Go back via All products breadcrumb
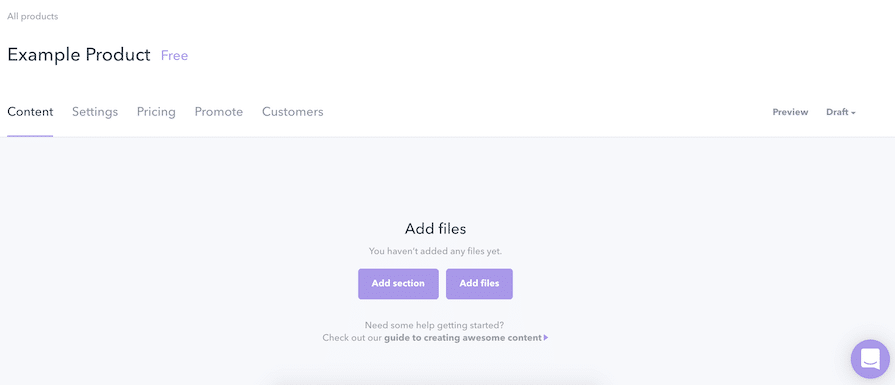Screen dimensions: 895x385 point(33,17)
